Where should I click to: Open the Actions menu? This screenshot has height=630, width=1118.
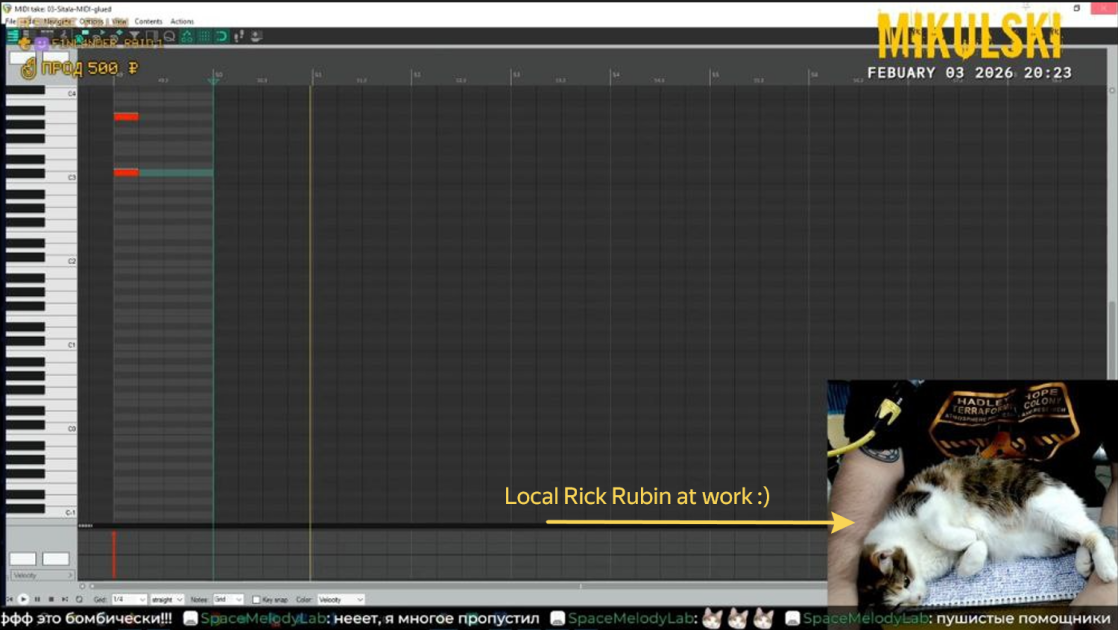[182, 21]
